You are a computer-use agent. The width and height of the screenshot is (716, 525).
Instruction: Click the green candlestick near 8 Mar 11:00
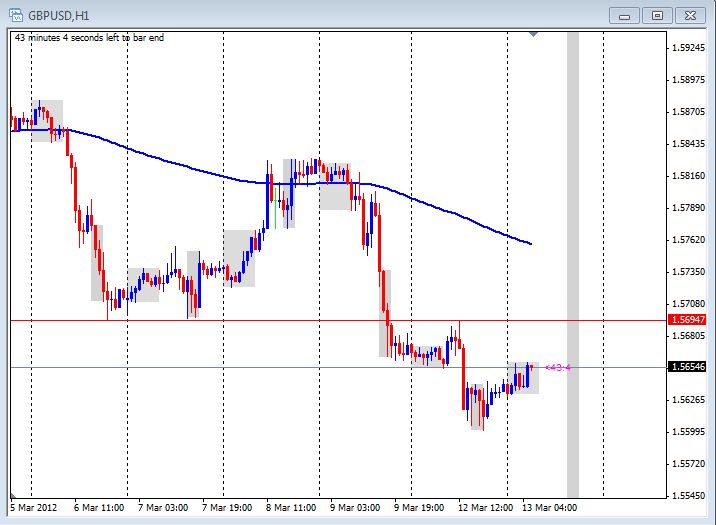pyautogui.click(x=275, y=208)
